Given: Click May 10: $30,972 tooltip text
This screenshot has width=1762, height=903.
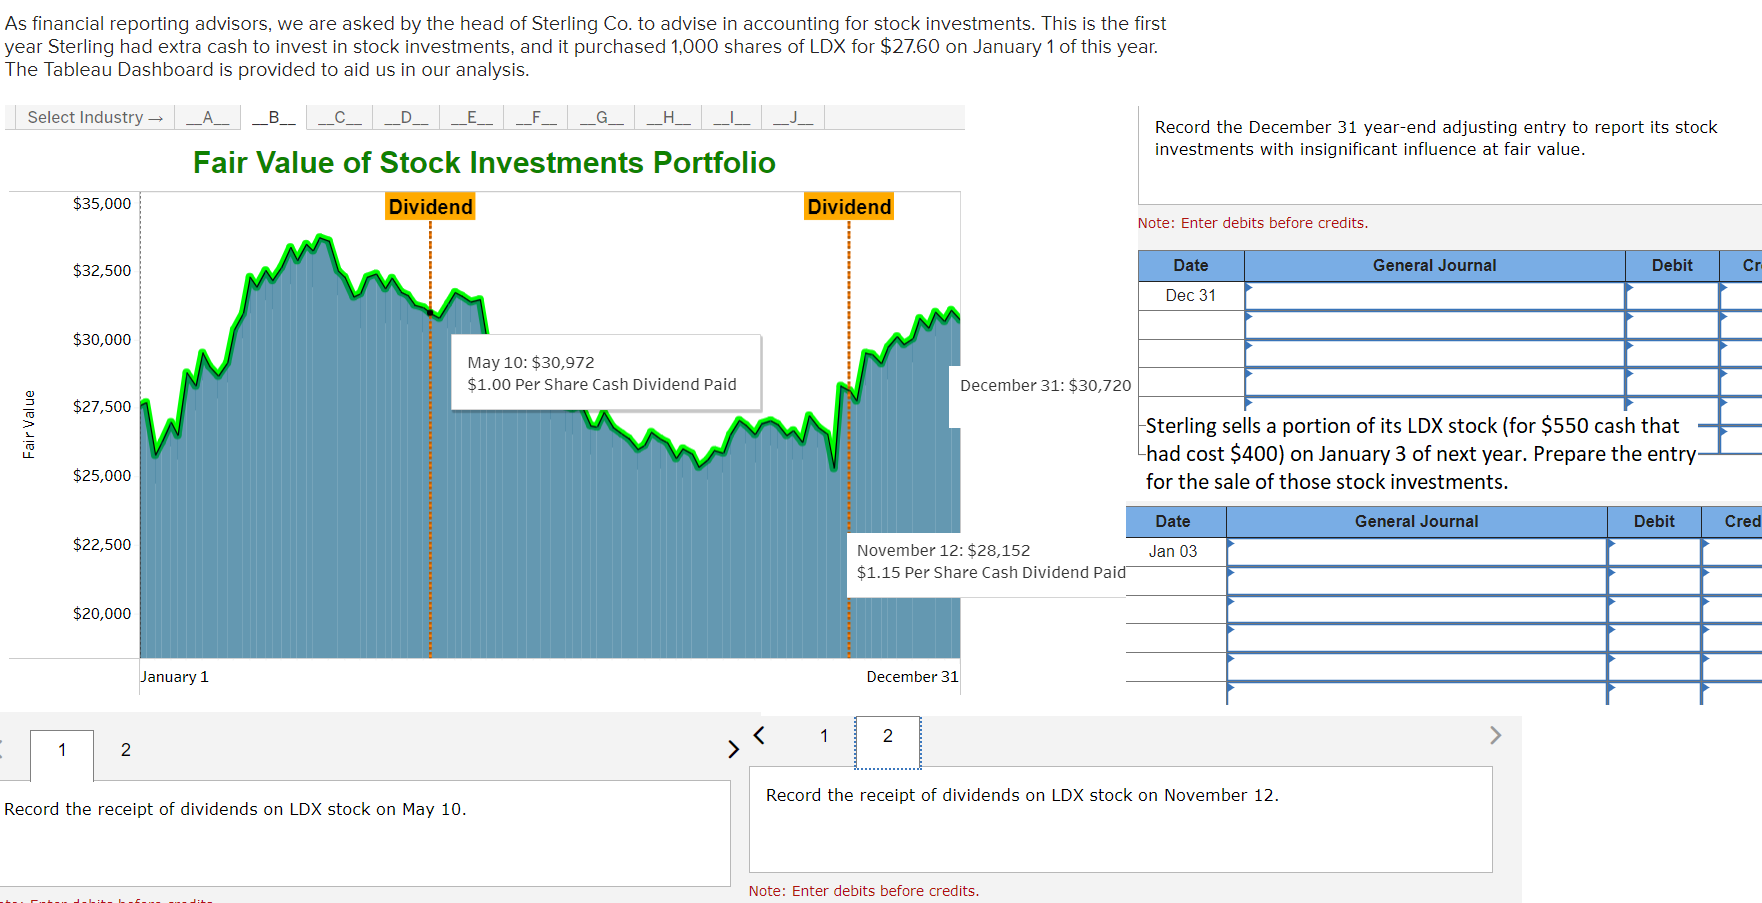Looking at the screenshot, I should pos(531,363).
